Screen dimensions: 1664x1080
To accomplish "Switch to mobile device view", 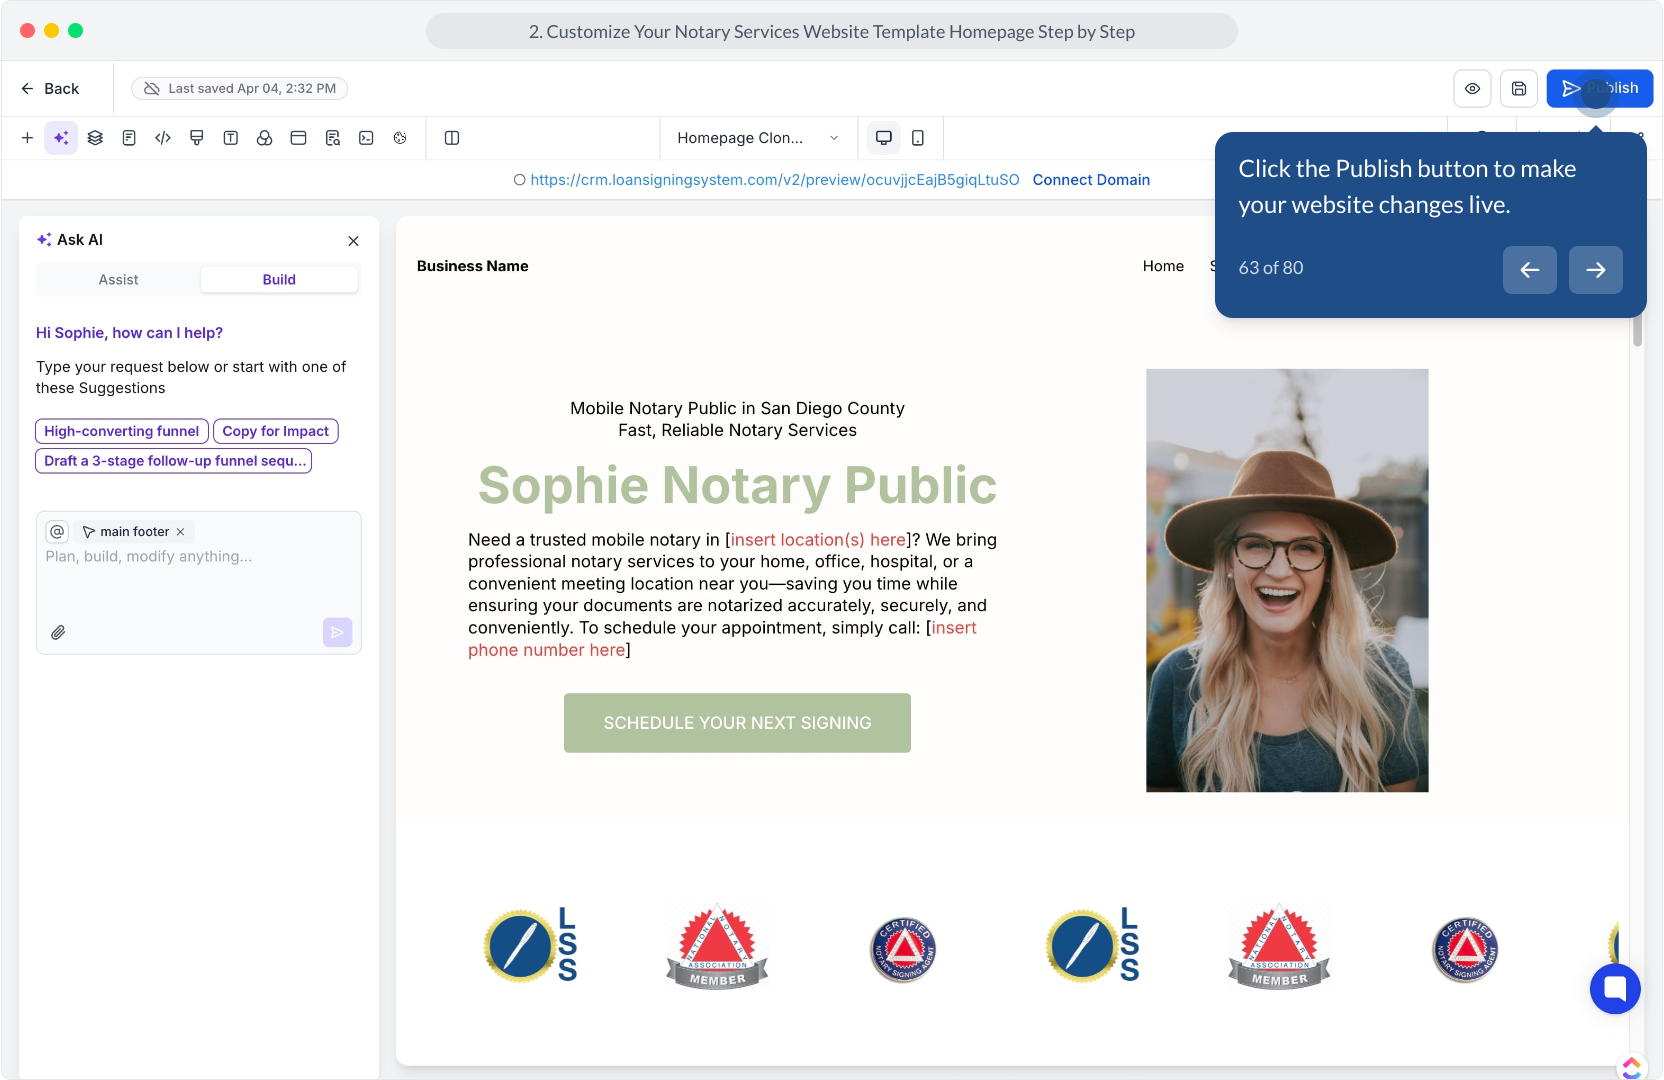I will (918, 138).
